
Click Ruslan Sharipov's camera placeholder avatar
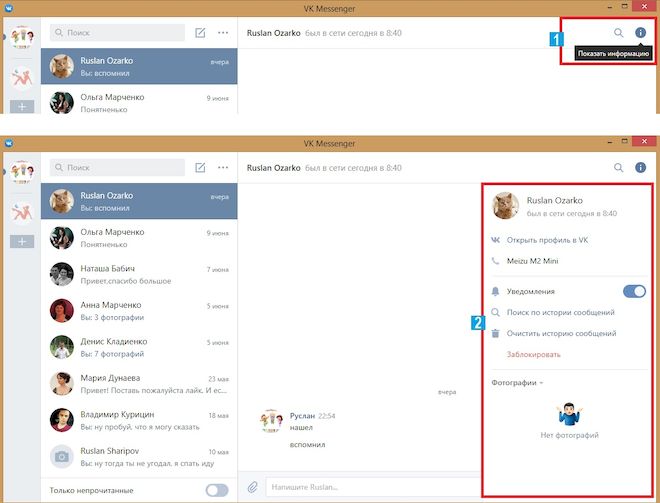coord(61,457)
